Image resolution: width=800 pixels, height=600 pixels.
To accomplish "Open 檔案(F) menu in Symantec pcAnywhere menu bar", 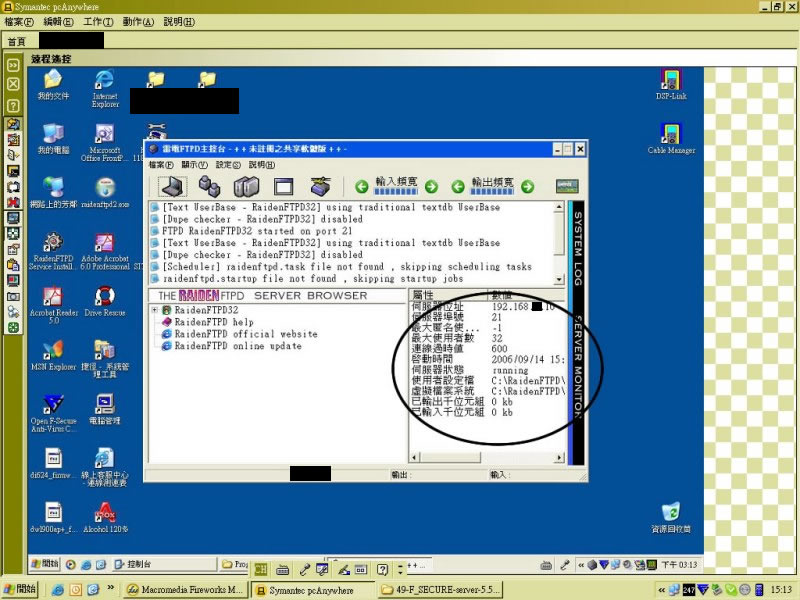I will click(x=19, y=22).
